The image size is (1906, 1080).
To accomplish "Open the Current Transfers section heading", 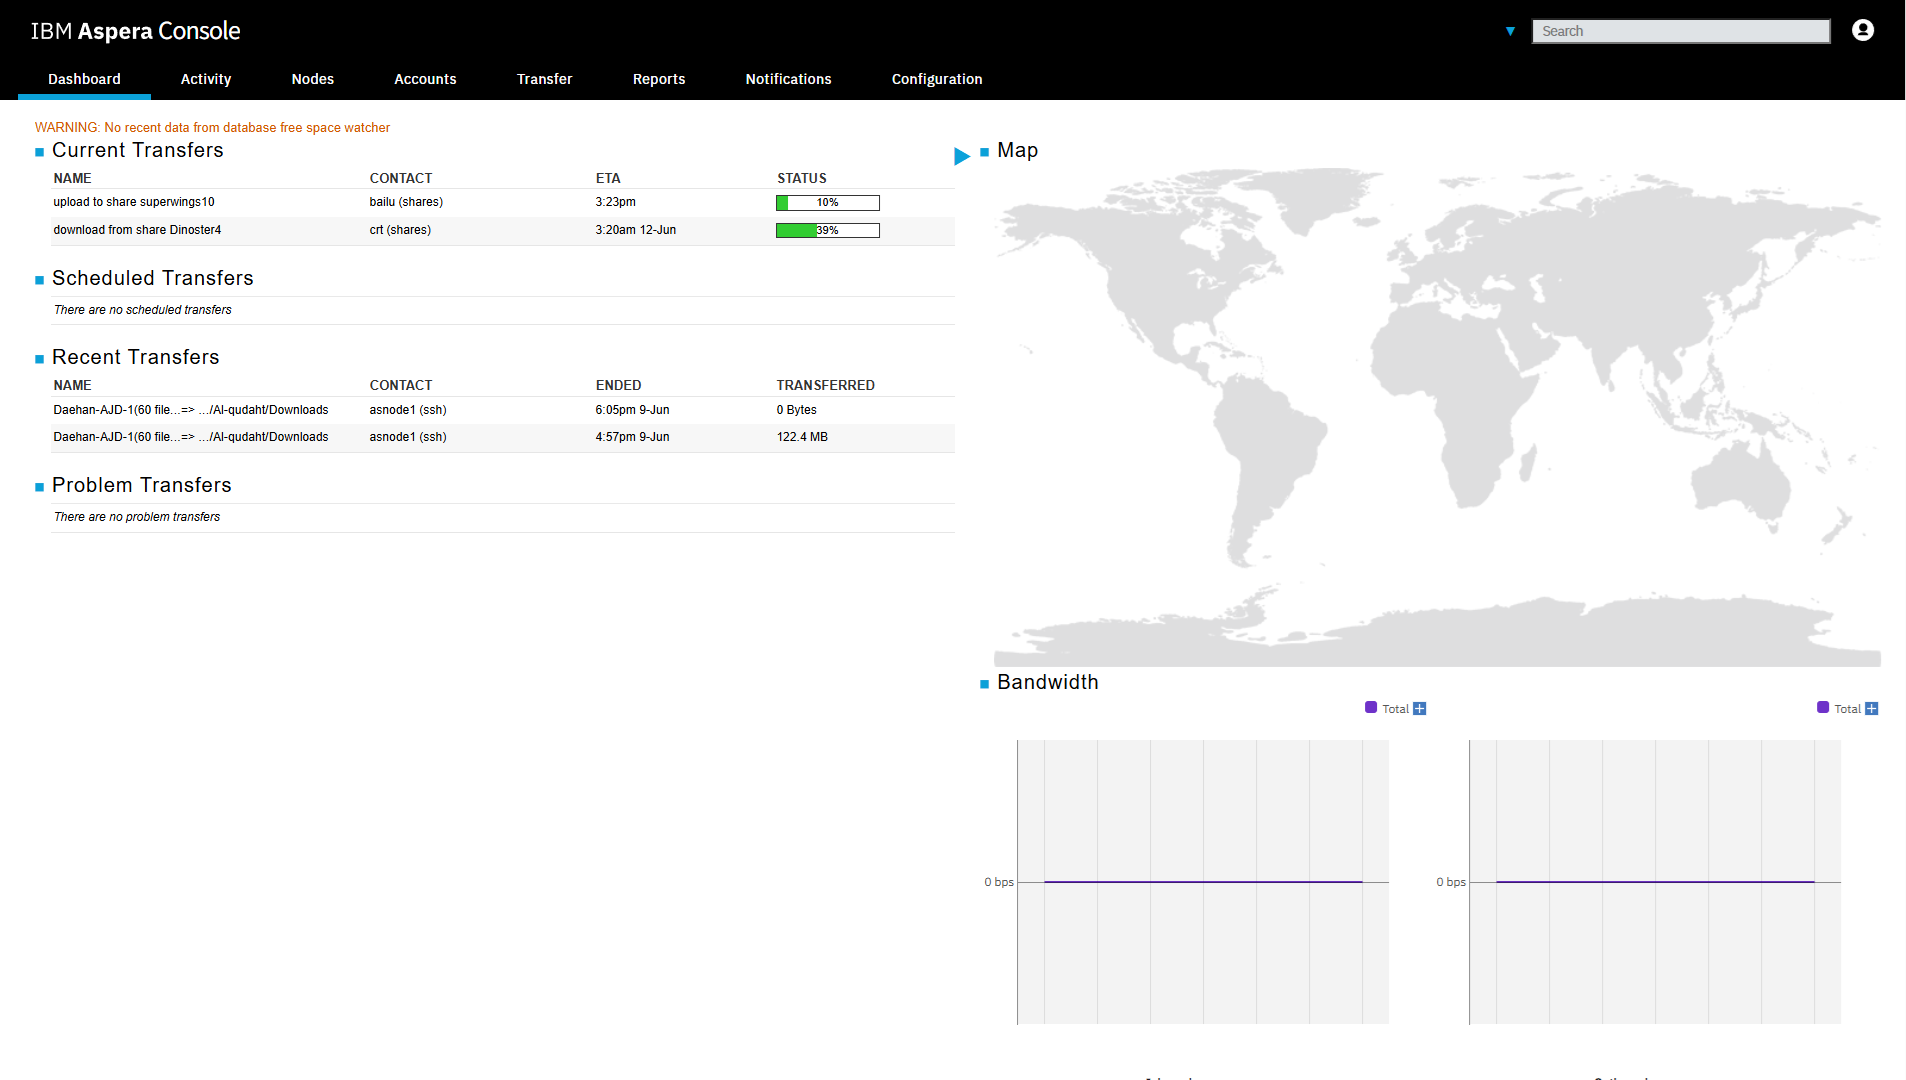I will click(138, 150).
